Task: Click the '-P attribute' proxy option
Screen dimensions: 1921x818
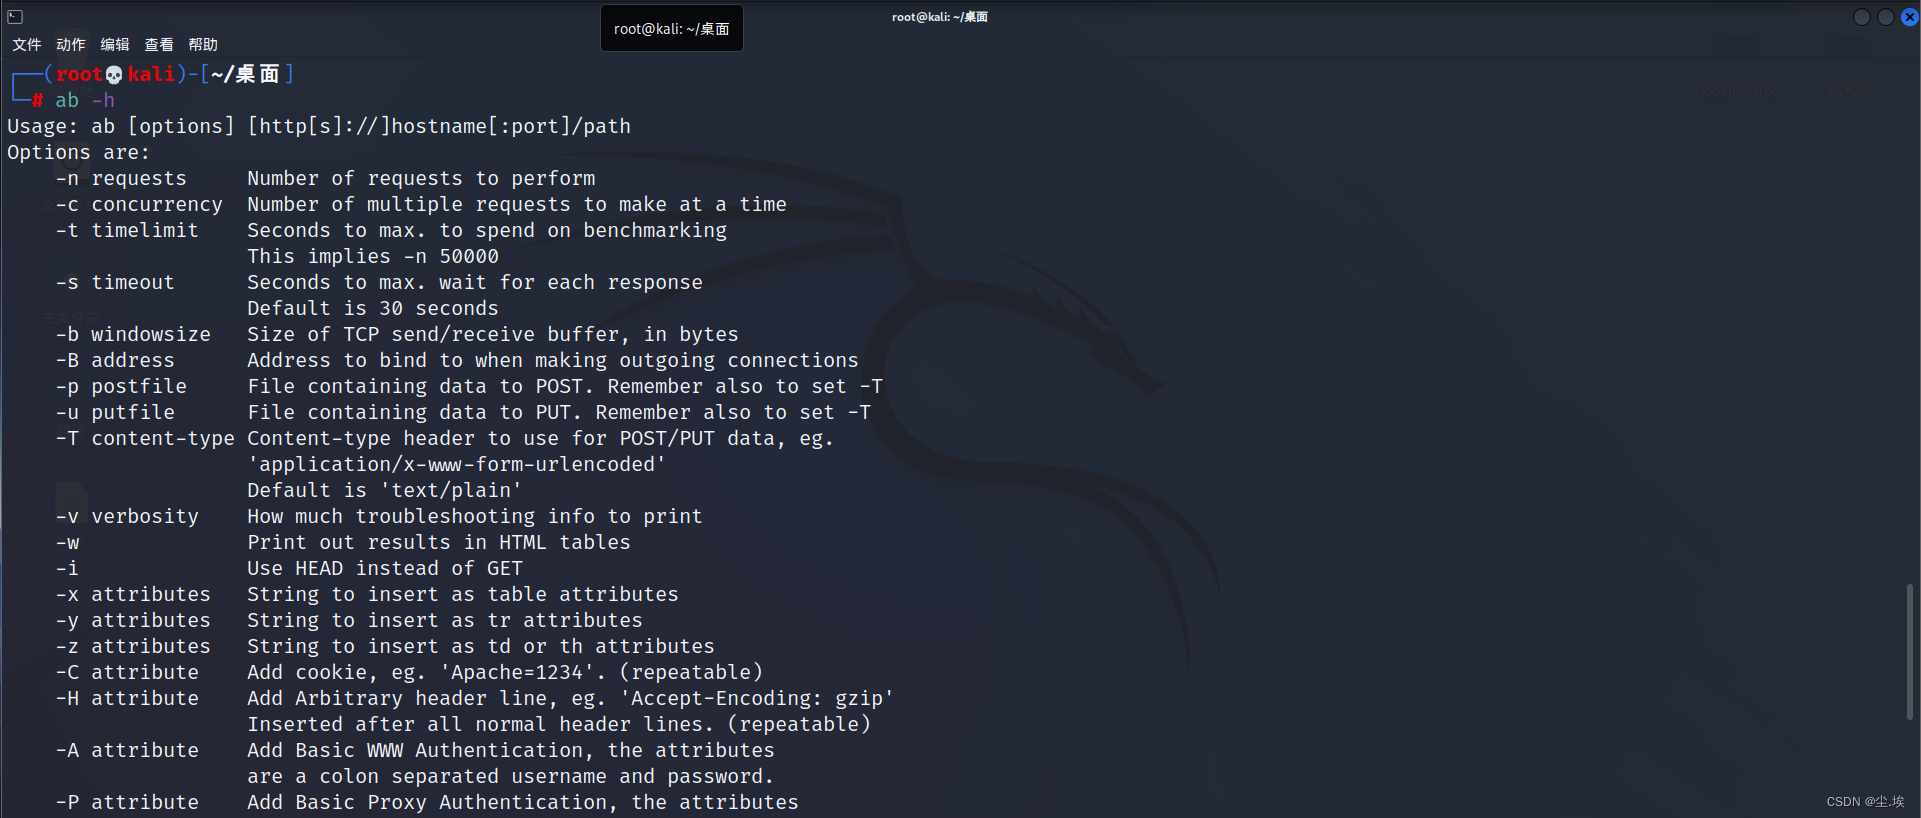Action: click(x=427, y=802)
